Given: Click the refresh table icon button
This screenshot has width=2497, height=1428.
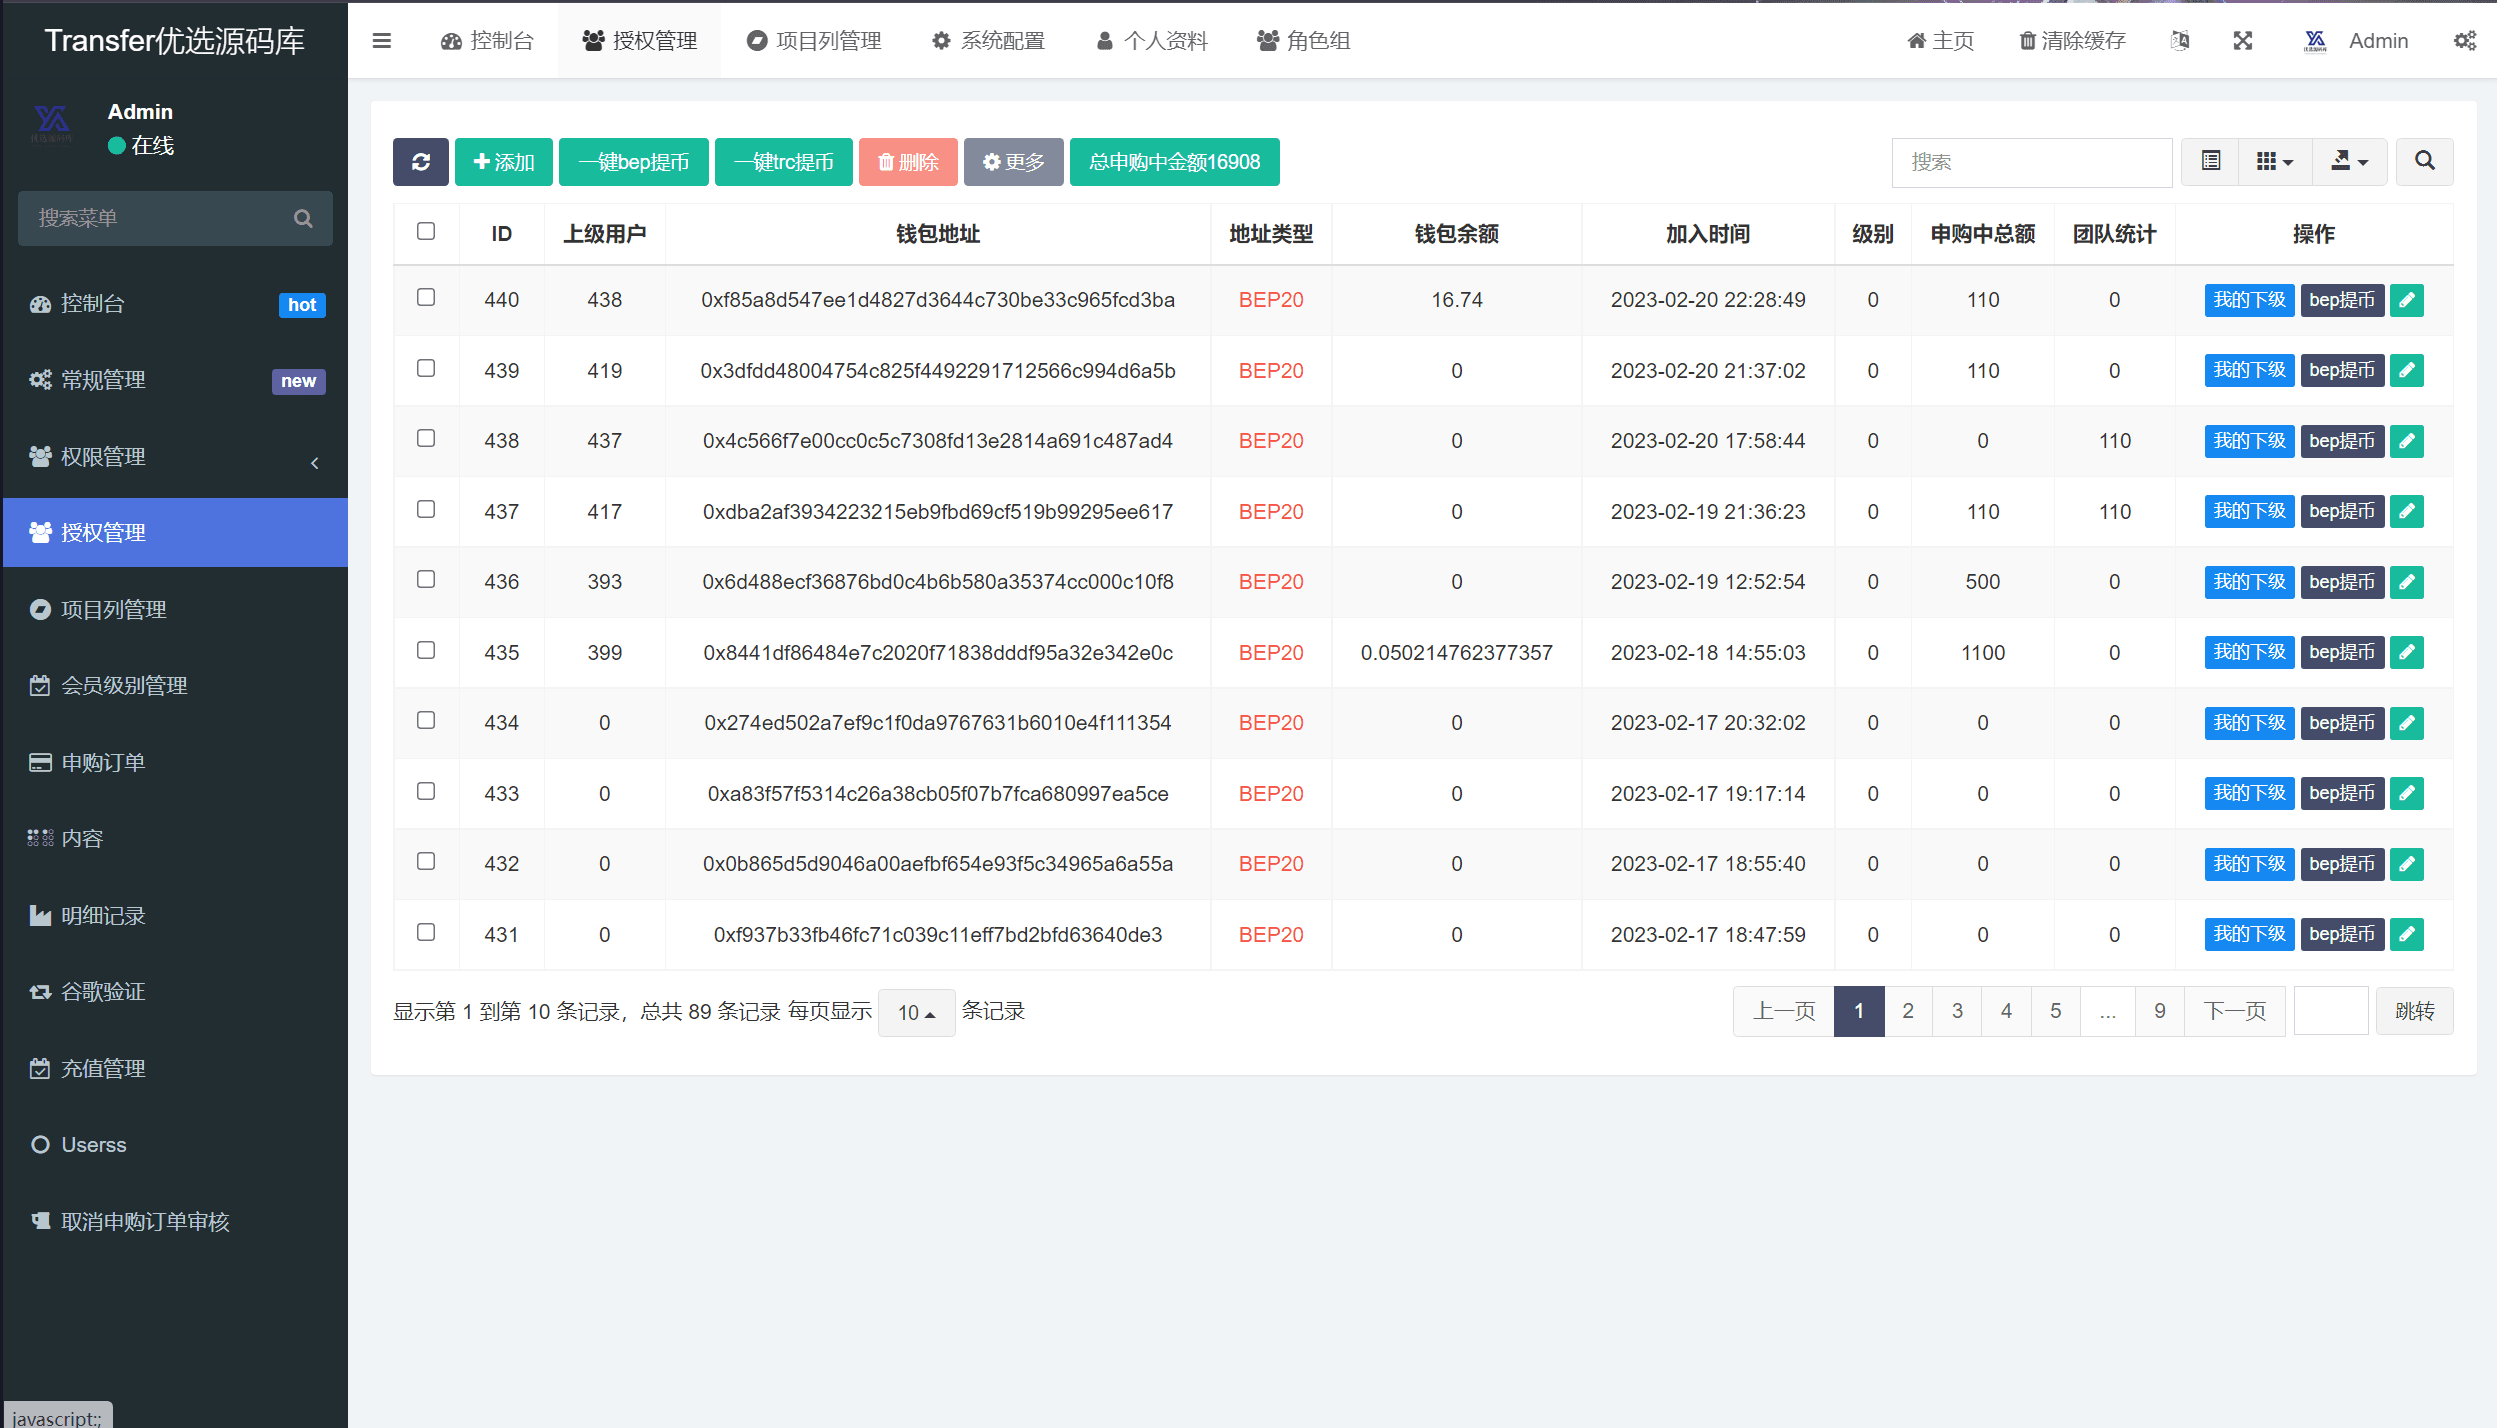Looking at the screenshot, I should (420, 162).
